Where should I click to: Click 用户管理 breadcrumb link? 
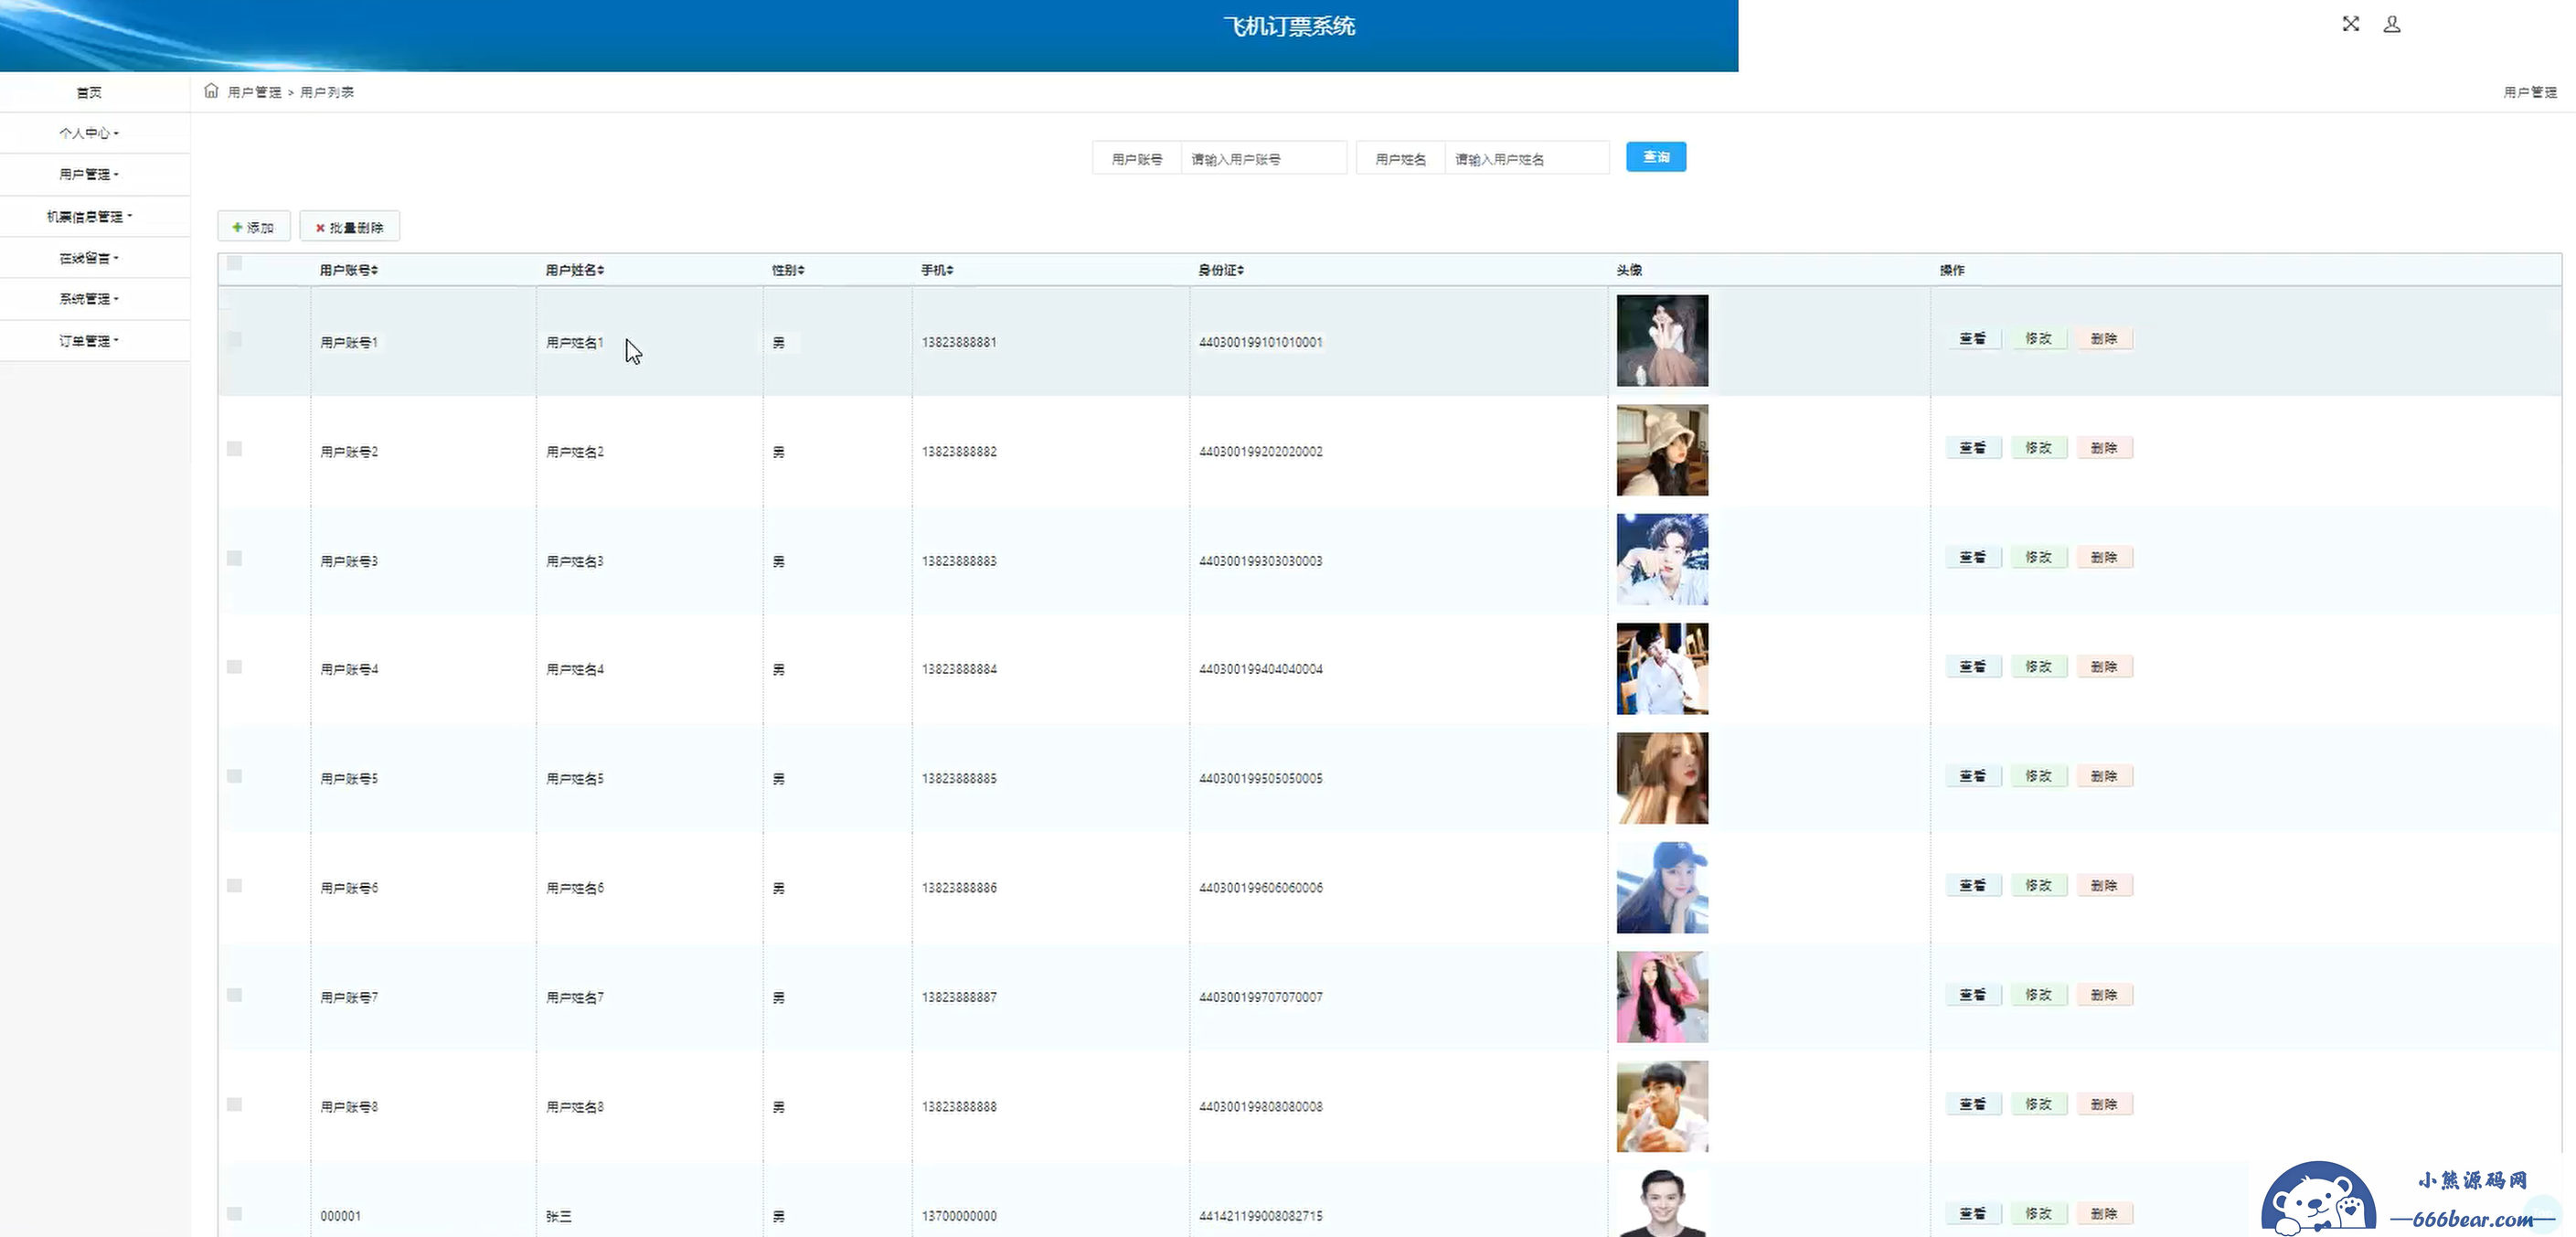click(x=254, y=92)
